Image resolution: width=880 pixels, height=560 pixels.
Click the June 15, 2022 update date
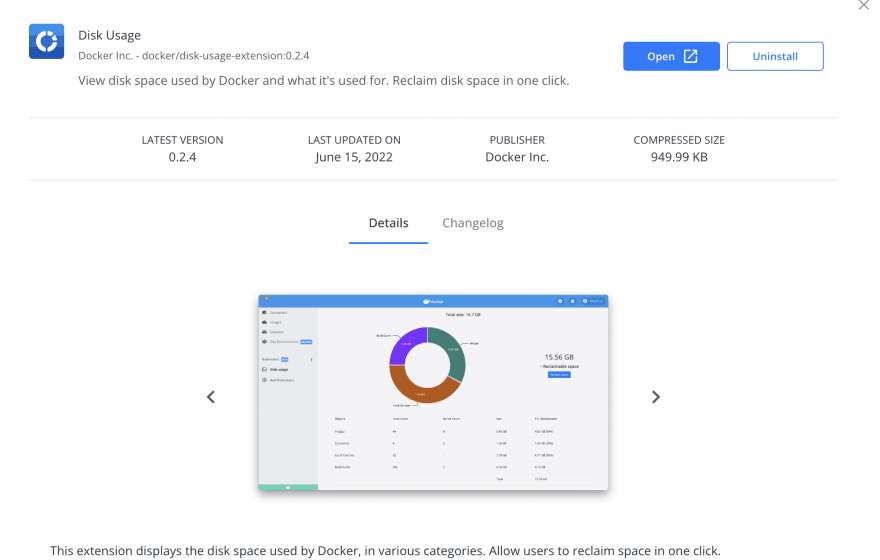tap(354, 157)
